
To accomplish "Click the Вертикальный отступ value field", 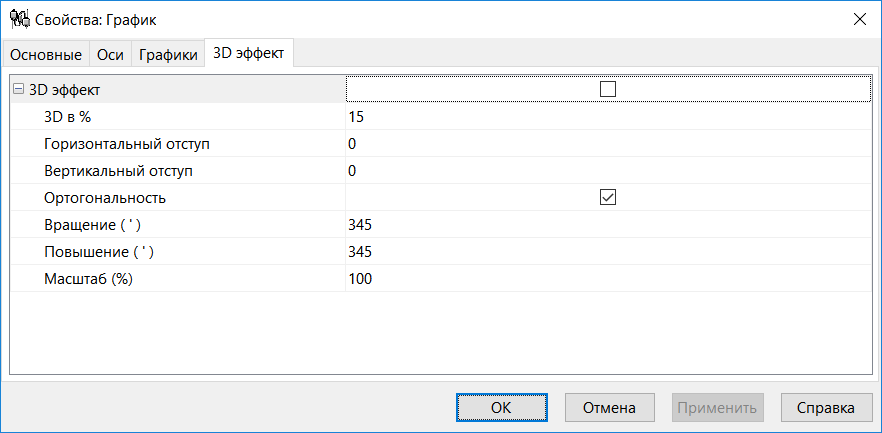I will (x=609, y=170).
